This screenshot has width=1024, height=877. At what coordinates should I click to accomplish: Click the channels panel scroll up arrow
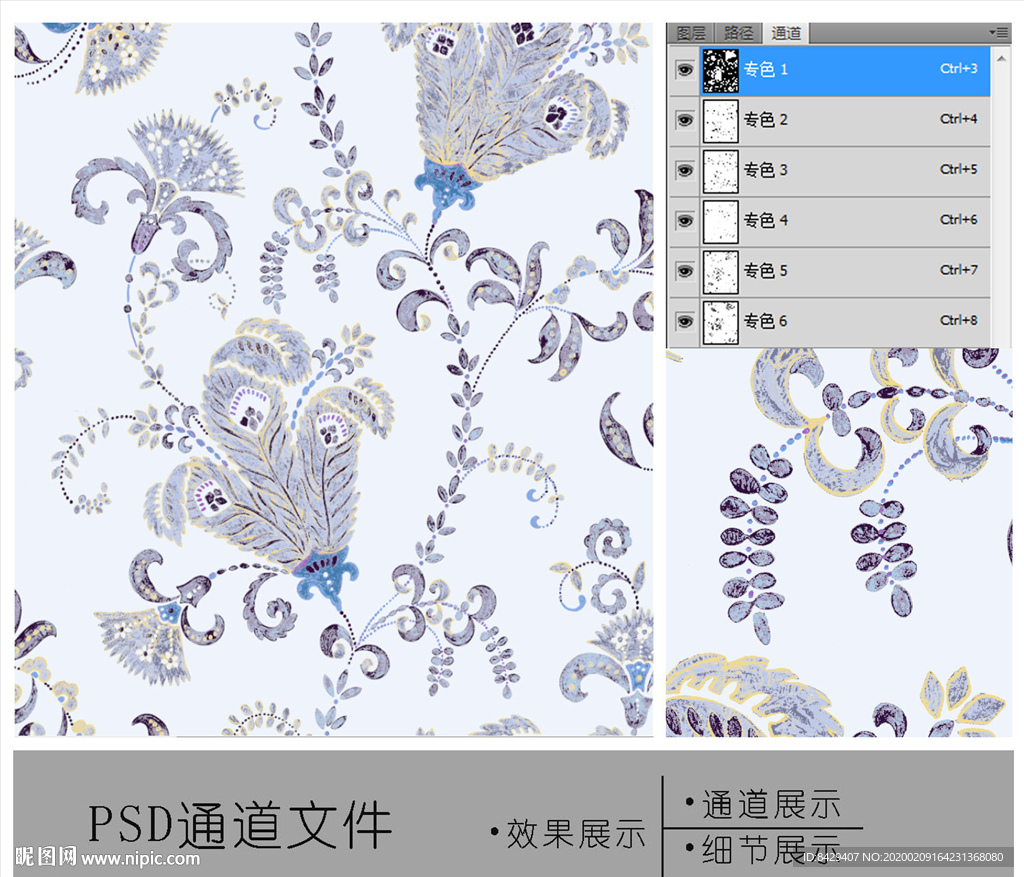(1001, 58)
